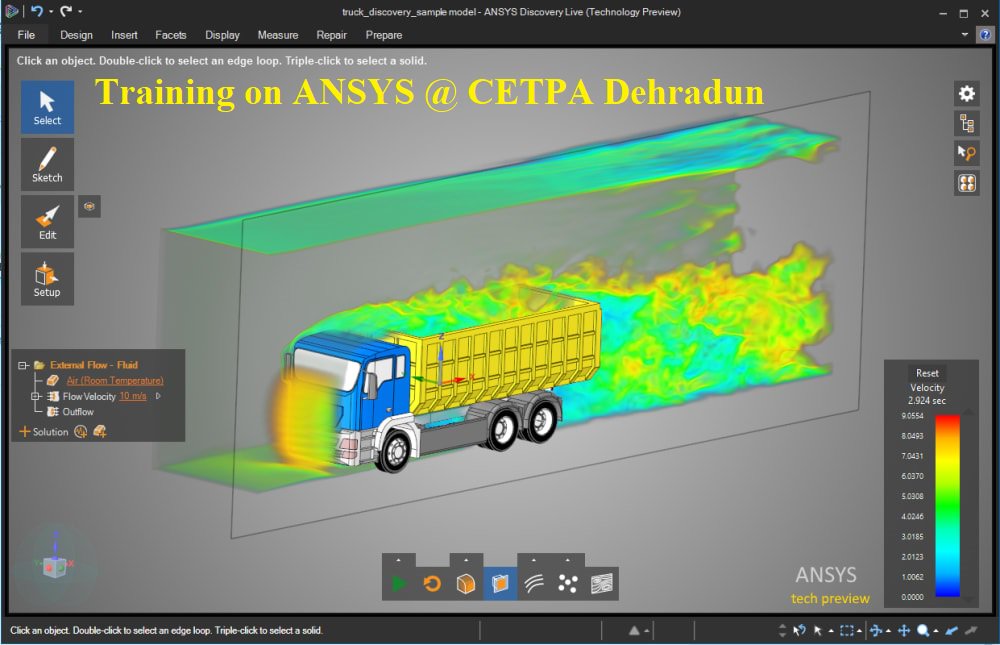Expand options above the solid body icon

[466, 560]
